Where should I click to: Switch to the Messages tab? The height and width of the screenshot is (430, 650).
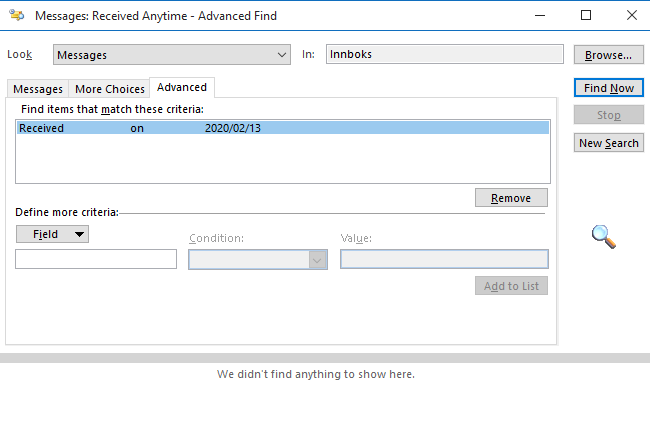(37, 89)
